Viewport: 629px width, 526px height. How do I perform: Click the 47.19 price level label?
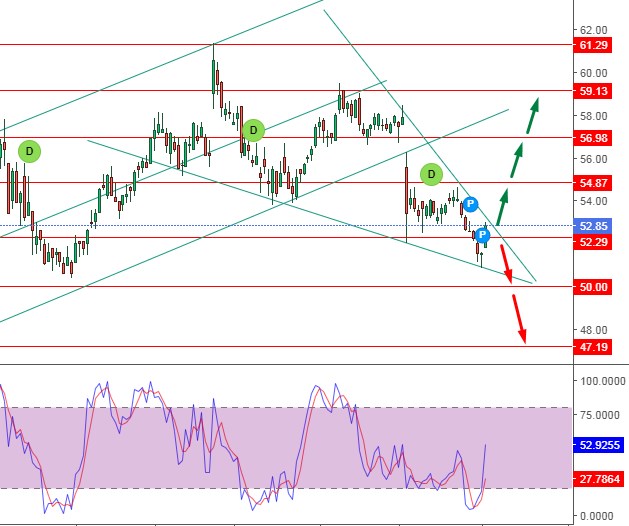(593, 347)
